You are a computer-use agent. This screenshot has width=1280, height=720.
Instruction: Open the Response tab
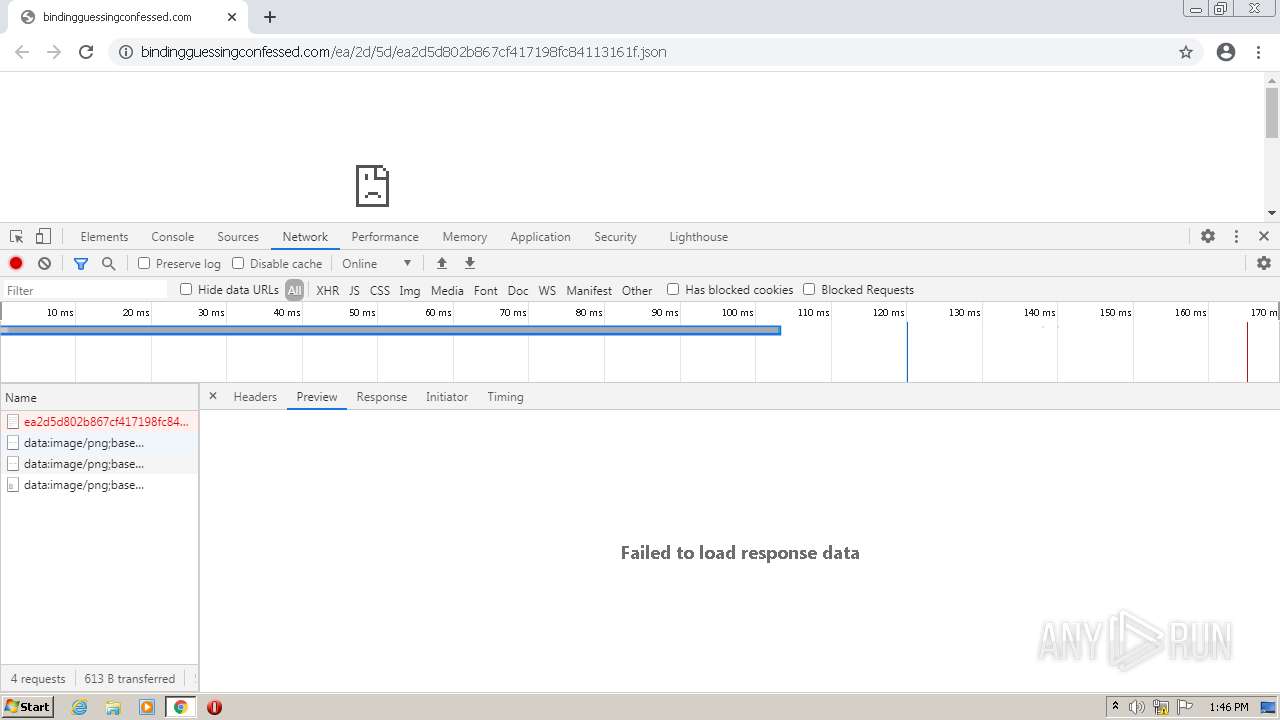click(381, 397)
